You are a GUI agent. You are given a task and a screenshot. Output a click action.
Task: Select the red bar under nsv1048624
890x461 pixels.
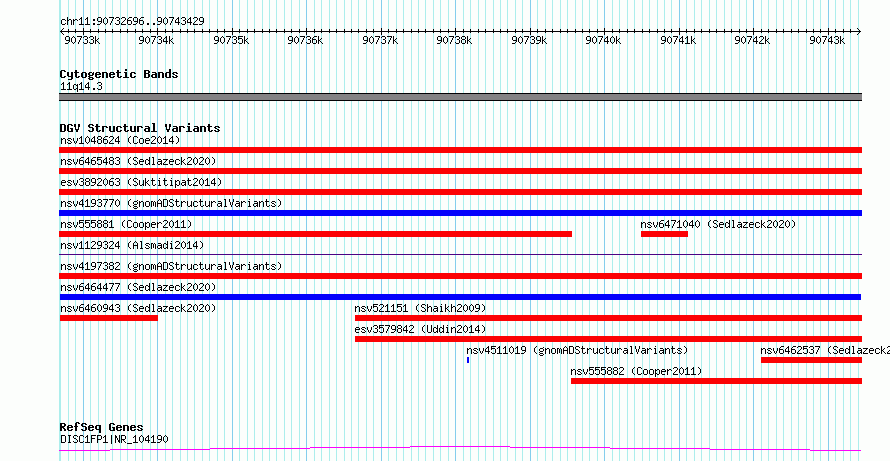click(460, 150)
